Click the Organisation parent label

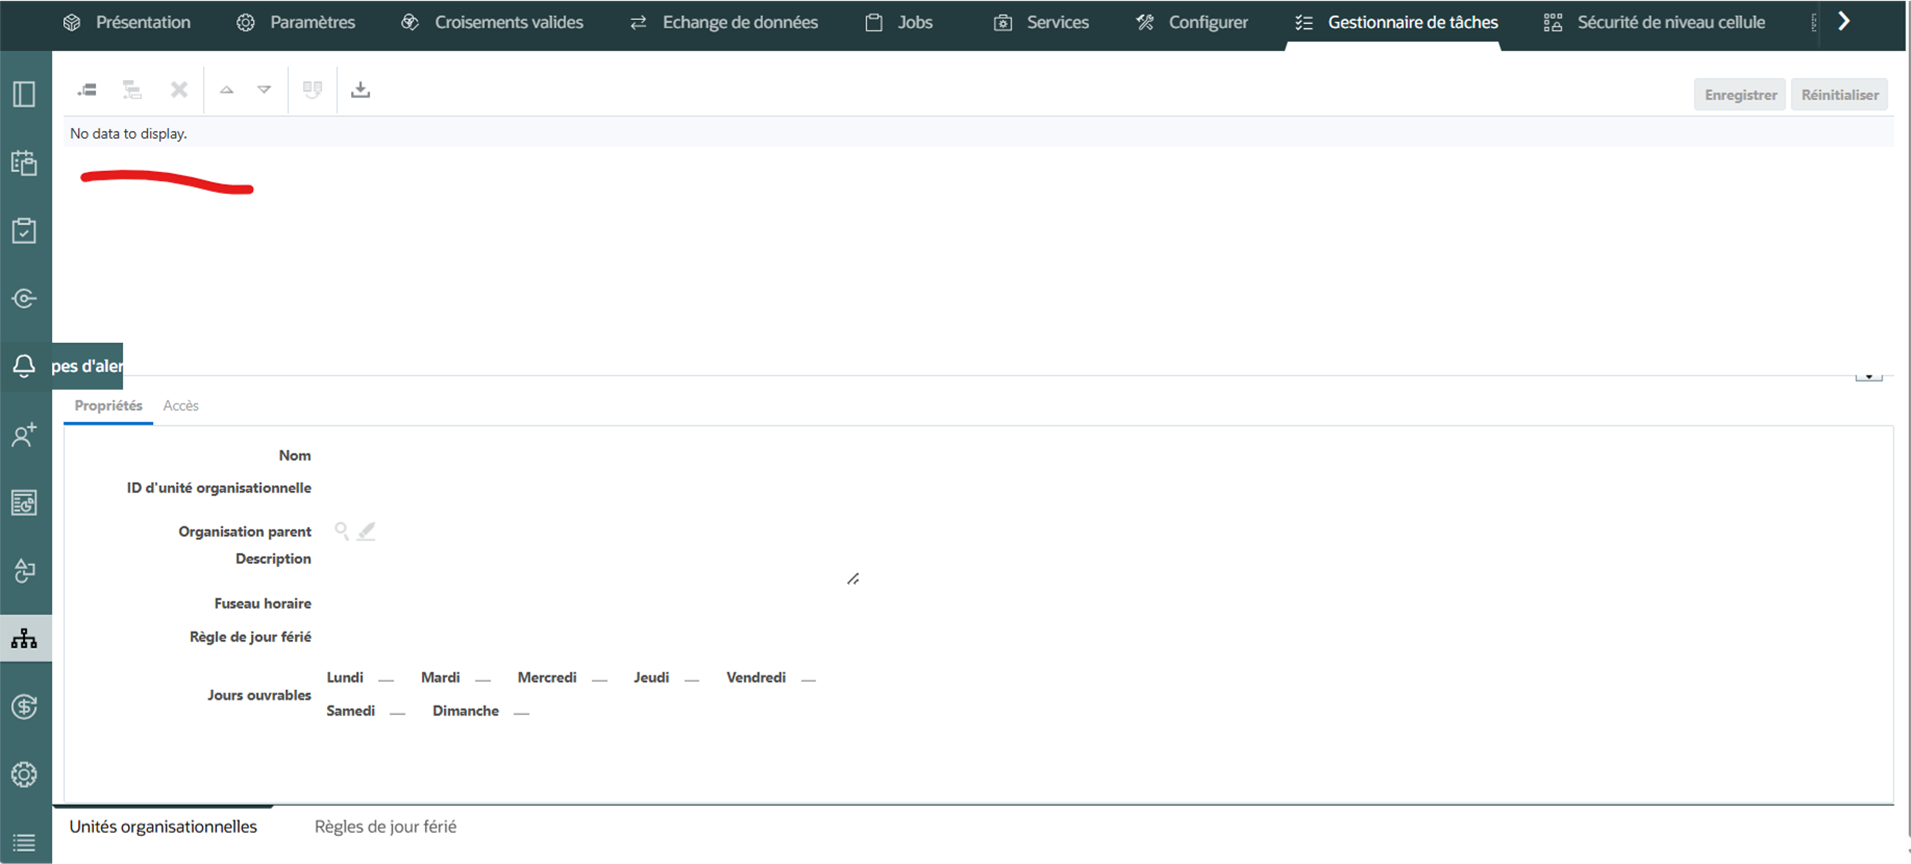click(245, 531)
